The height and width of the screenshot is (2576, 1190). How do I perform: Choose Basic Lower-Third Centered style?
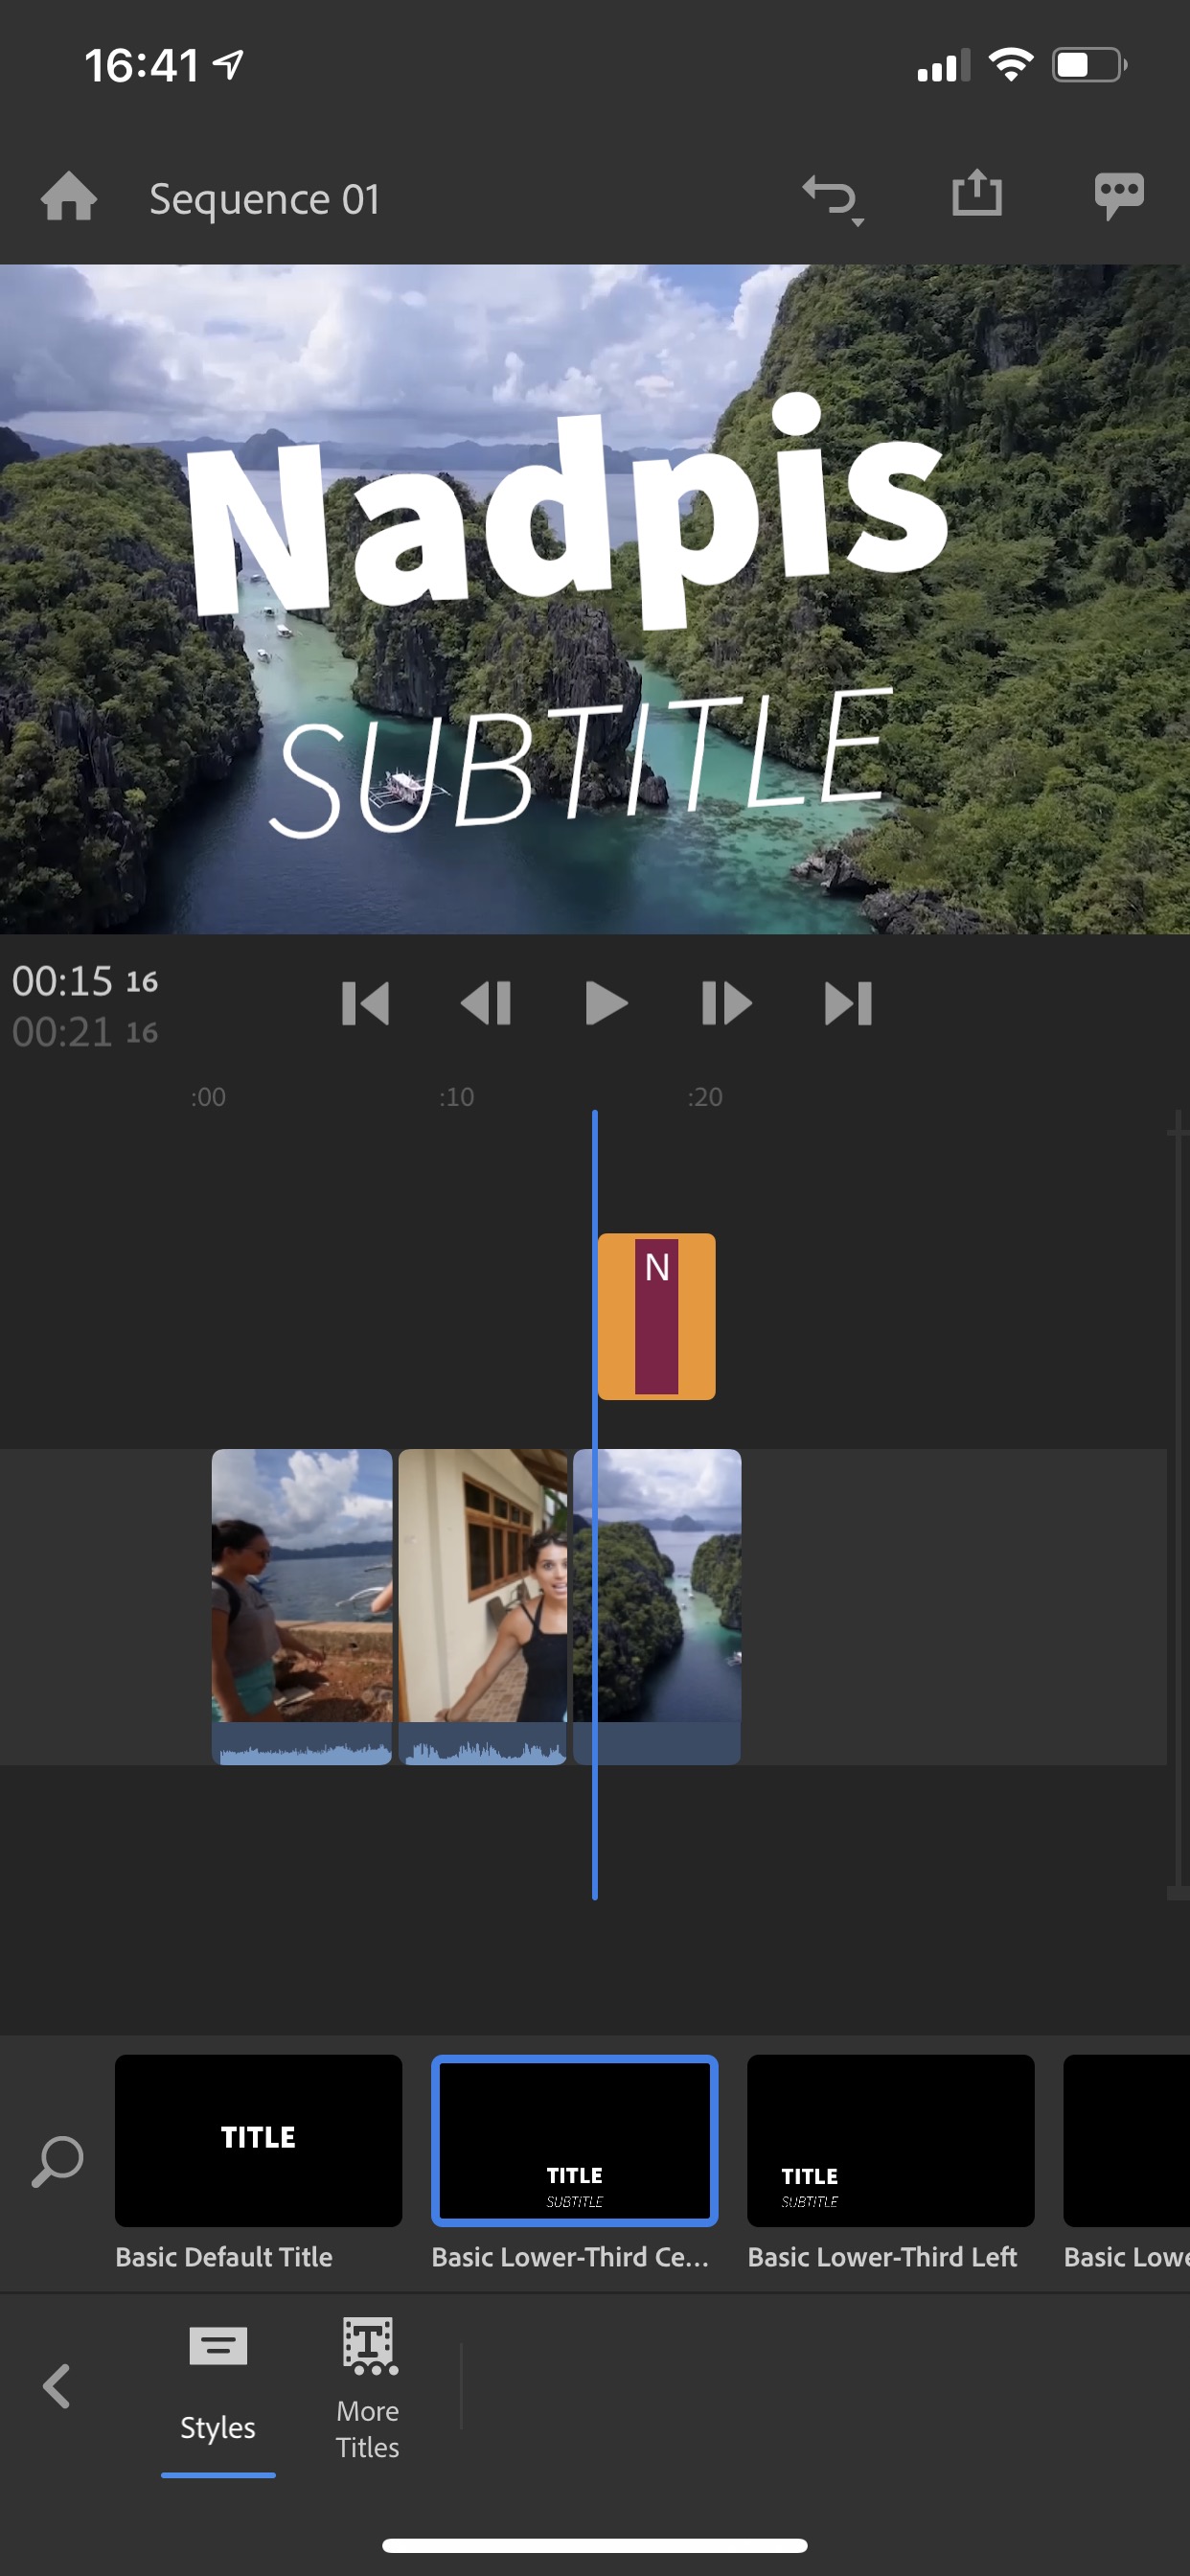click(574, 2140)
